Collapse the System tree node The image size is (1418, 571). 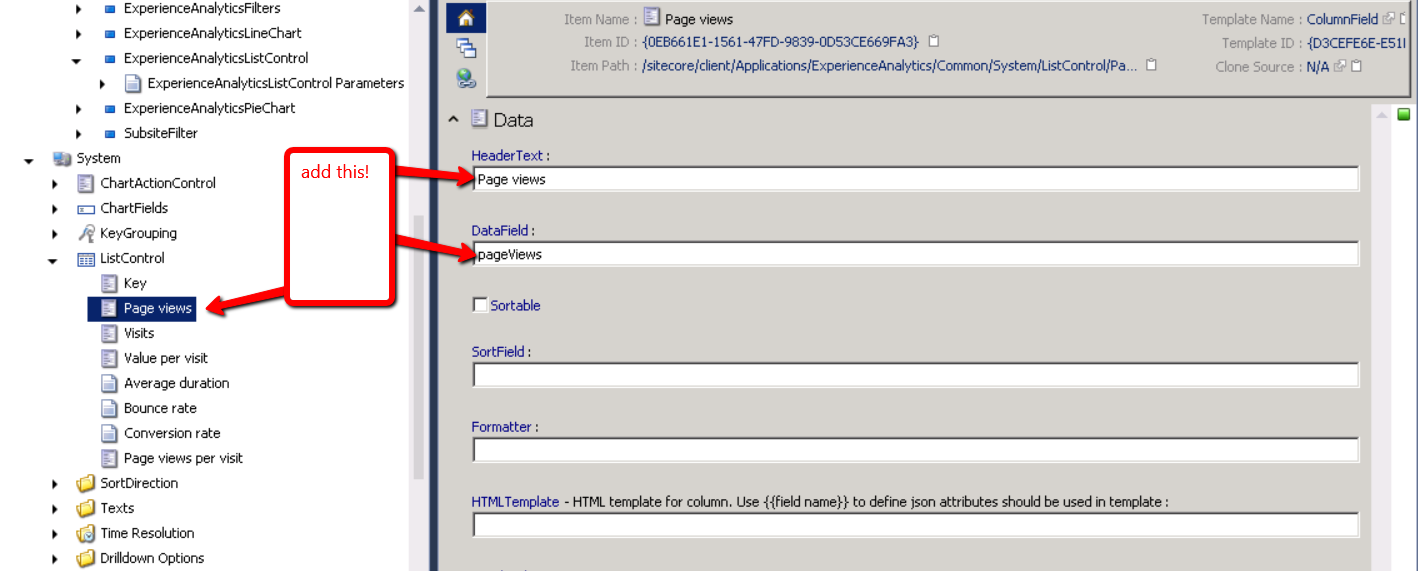click(x=29, y=159)
